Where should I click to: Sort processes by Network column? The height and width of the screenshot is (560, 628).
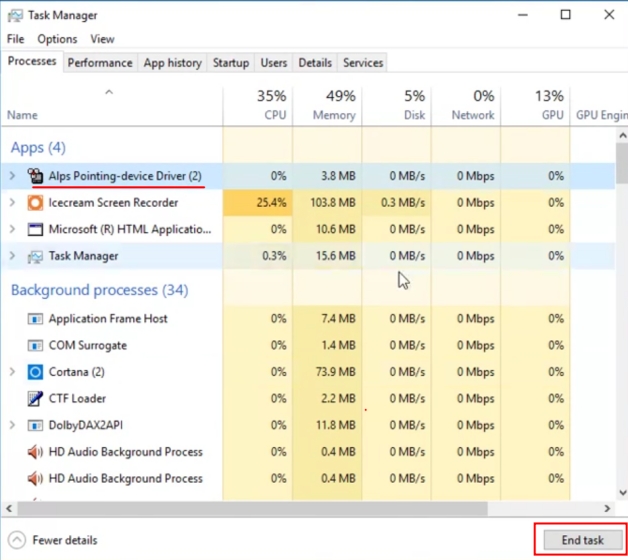tap(466, 106)
